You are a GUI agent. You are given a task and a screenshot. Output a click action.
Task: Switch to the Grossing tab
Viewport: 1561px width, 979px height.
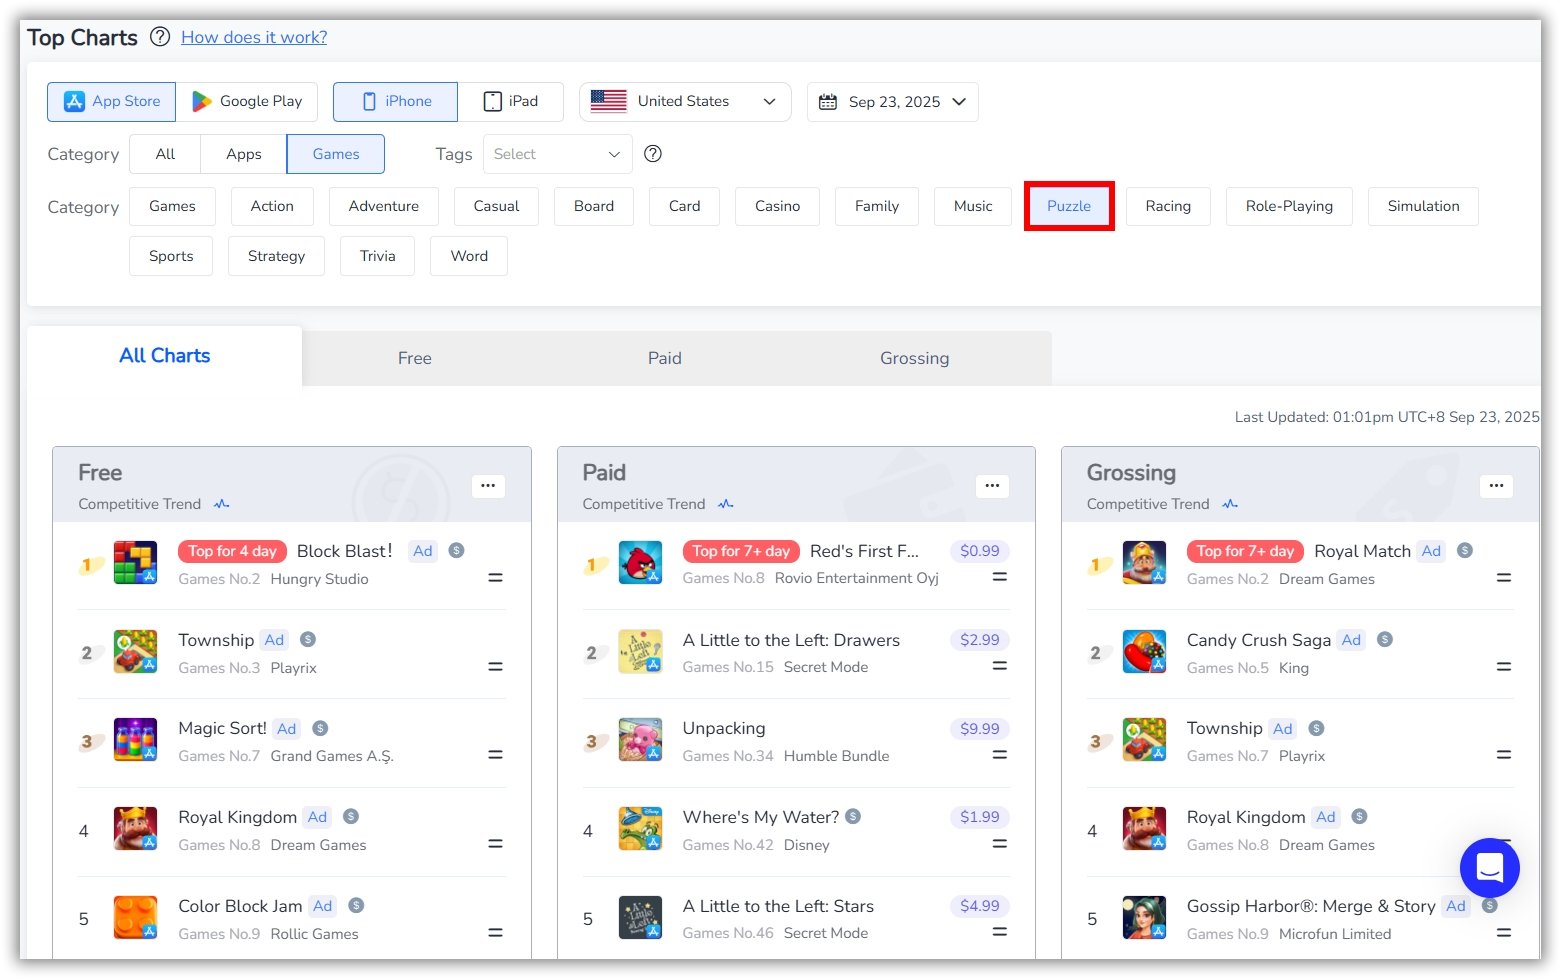tap(915, 358)
